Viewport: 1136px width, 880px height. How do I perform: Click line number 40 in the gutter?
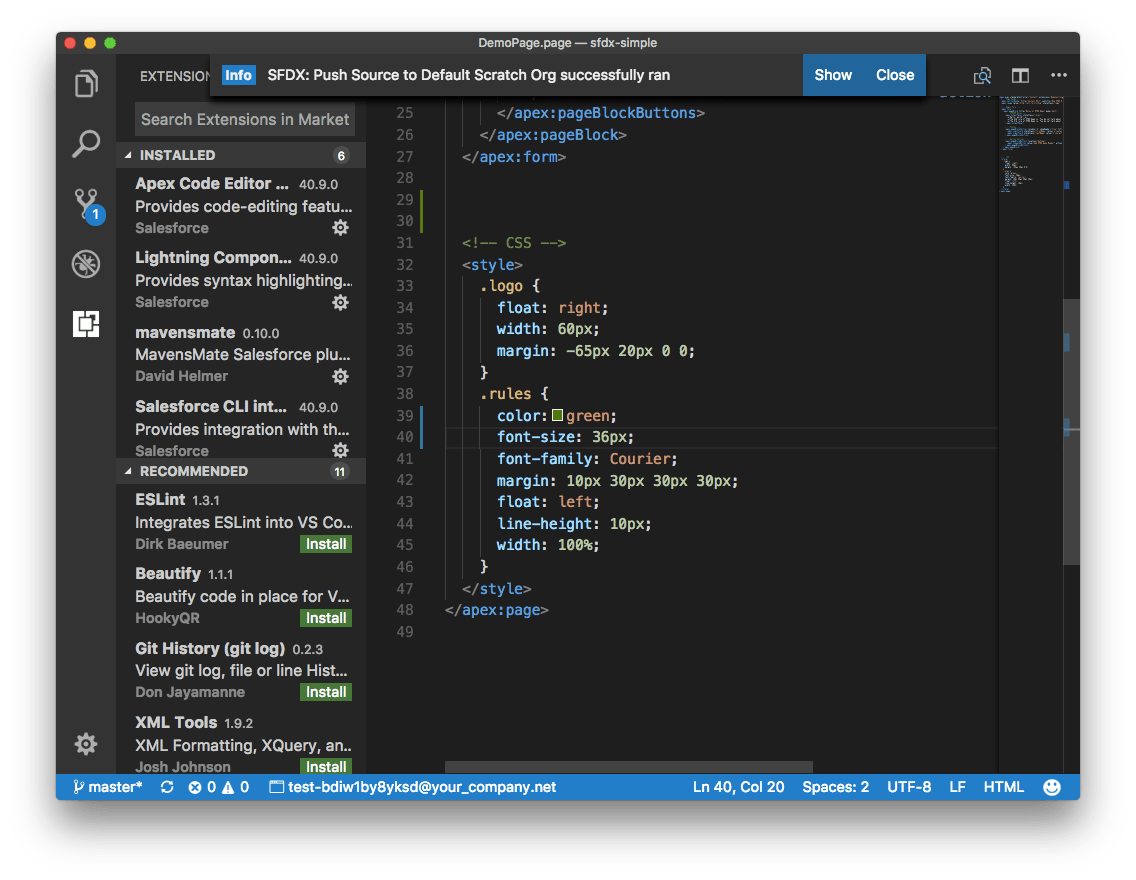pyautogui.click(x=405, y=437)
